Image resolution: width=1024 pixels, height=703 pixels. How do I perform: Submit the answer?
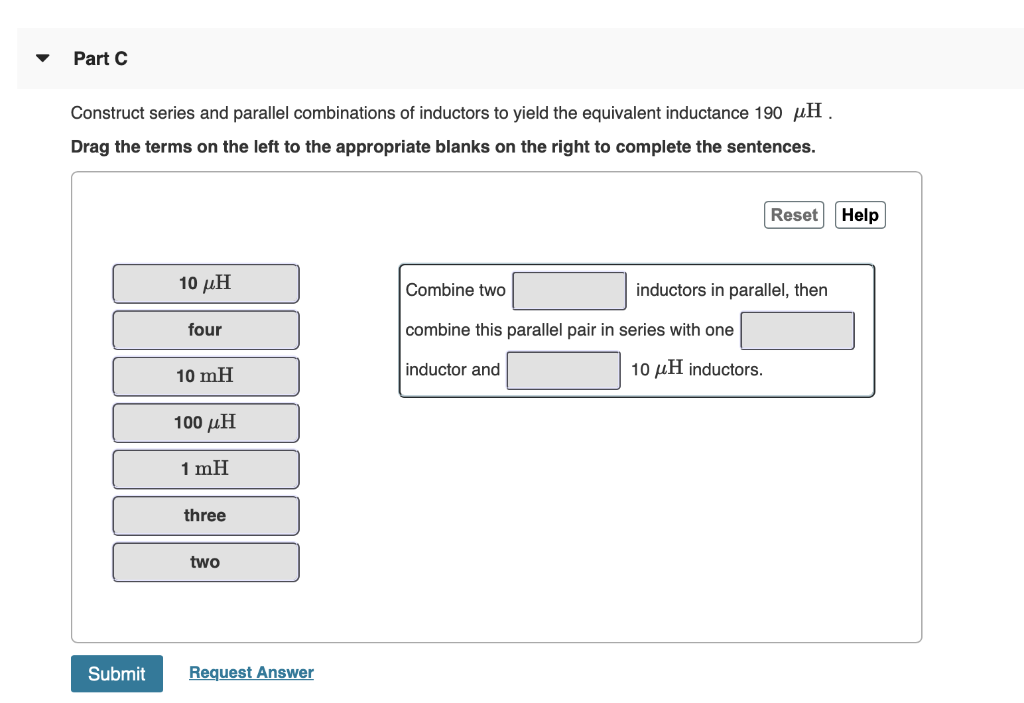pyautogui.click(x=116, y=673)
